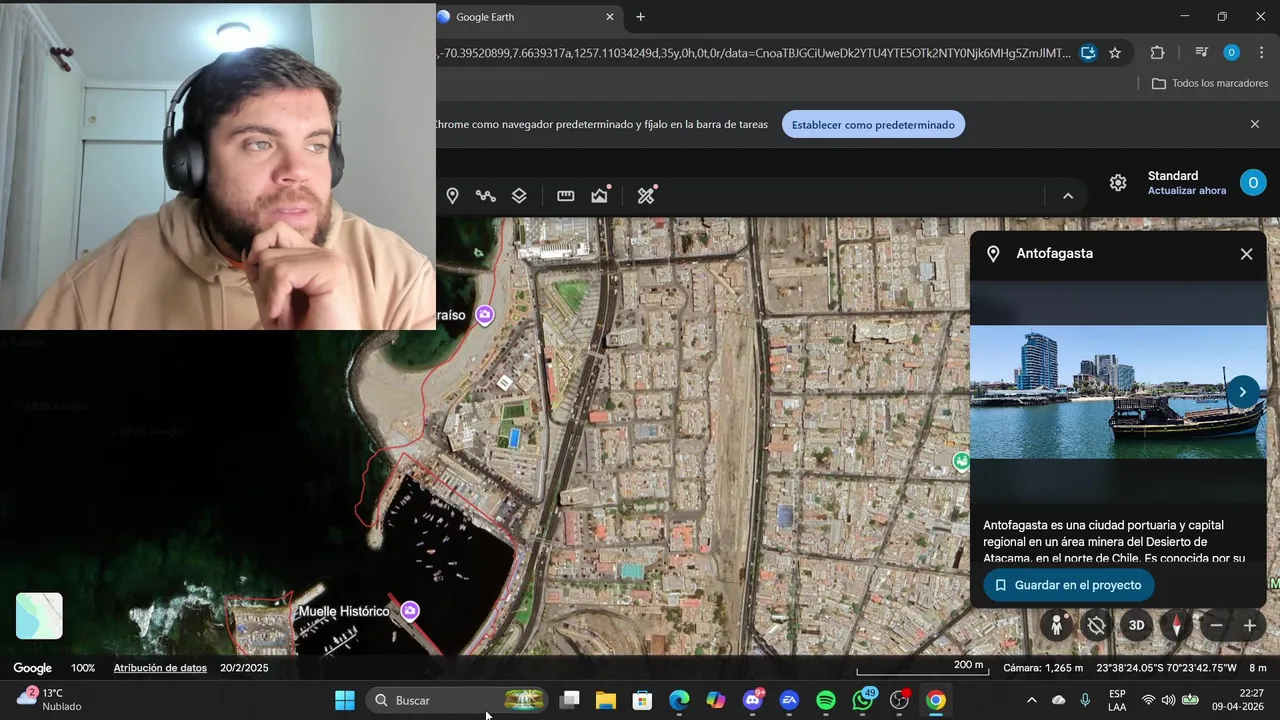The image size is (1280, 720).
Task: Open OBS Studio from the taskbar
Action: [x=899, y=700]
